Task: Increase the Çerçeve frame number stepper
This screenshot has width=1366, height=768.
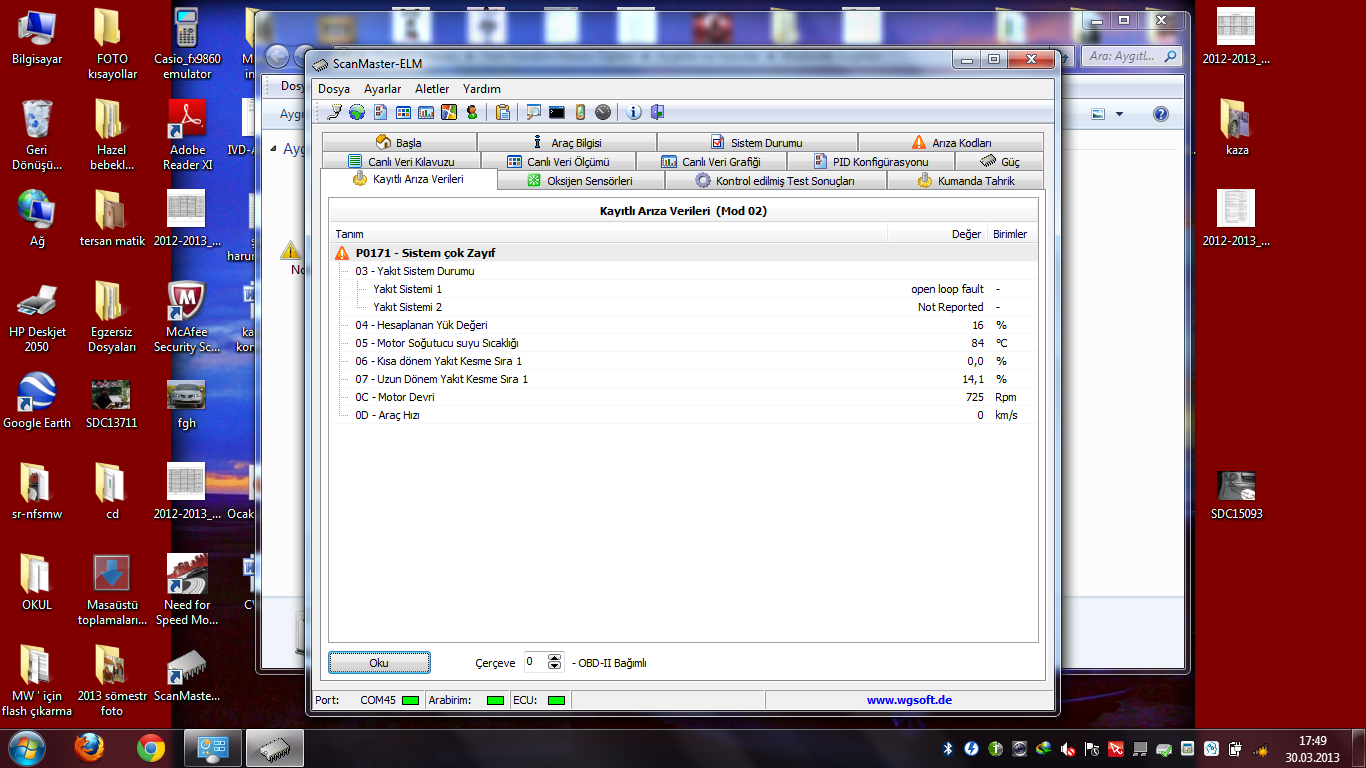Action: (555, 658)
